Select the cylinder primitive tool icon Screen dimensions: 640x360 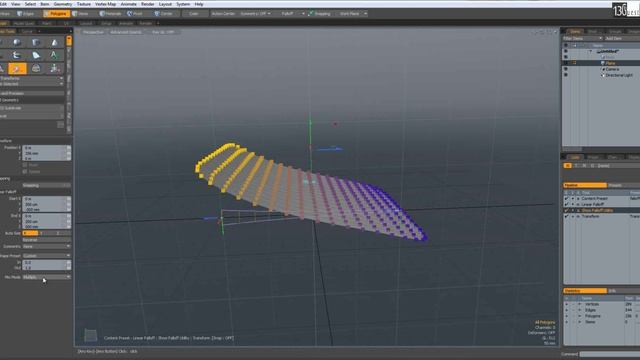(x=36, y=42)
